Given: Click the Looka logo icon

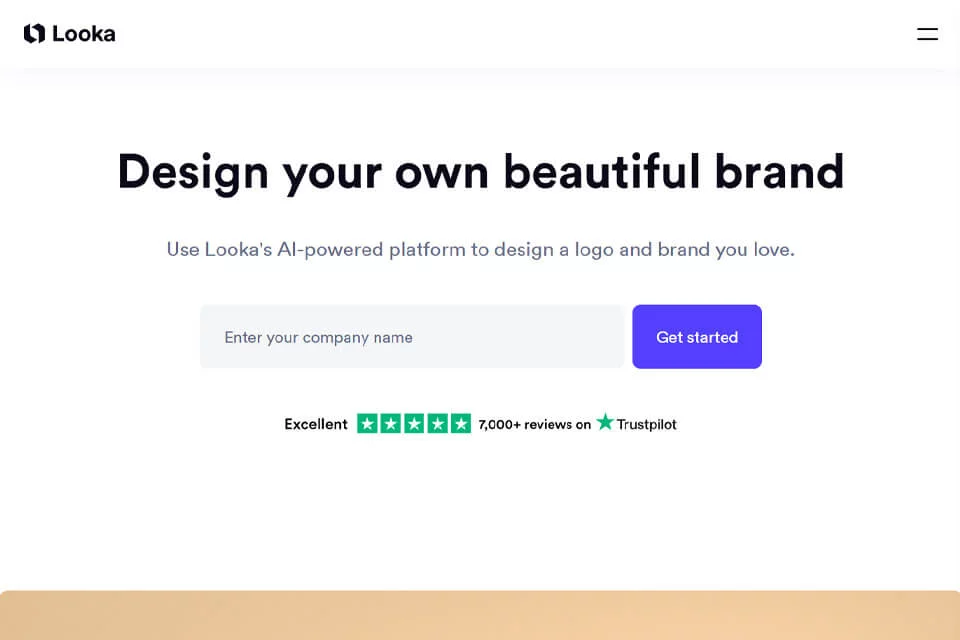Looking at the screenshot, I should (x=34, y=34).
